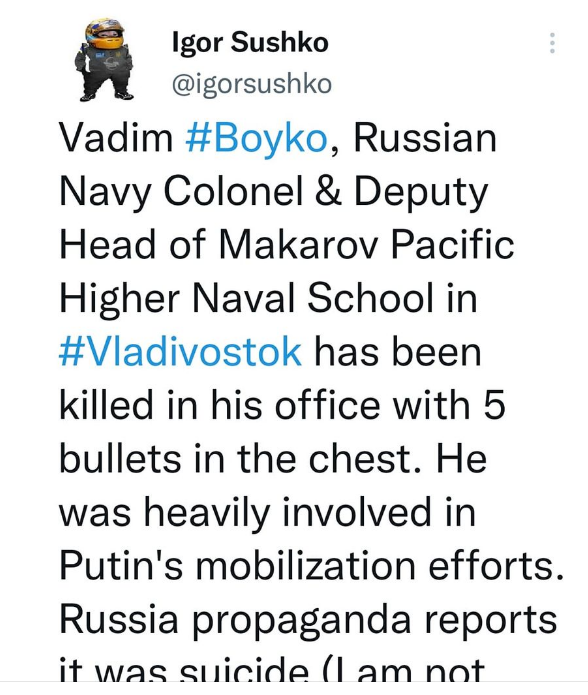The width and height of the screenshot is (588, 695).
Task: Click the line bullets in the chest
Action: tap(273, 458)
